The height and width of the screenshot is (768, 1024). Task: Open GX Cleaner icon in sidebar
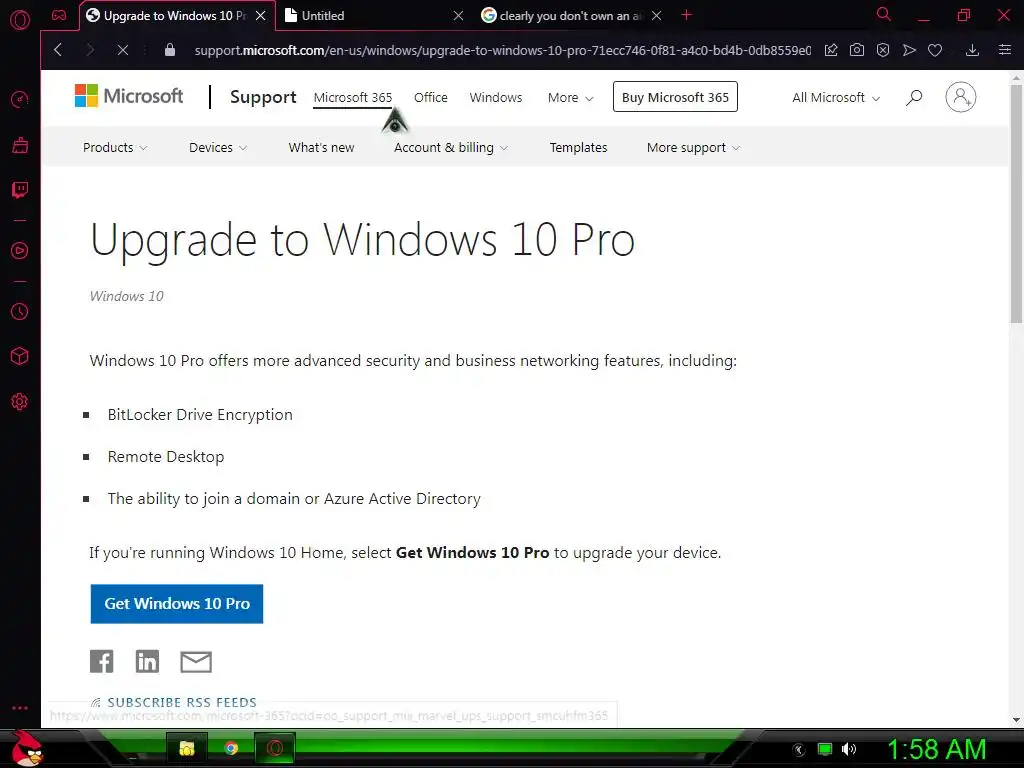pos(20,145)
